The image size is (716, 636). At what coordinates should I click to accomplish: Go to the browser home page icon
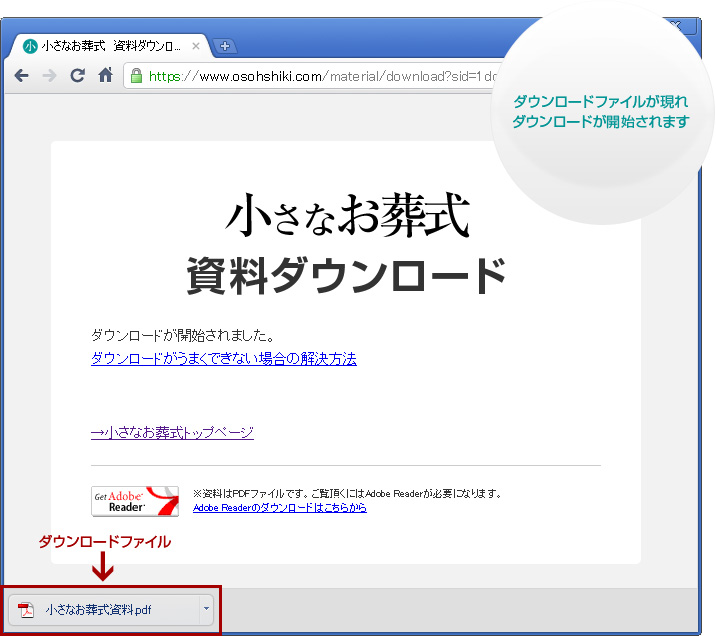point(105,75)
